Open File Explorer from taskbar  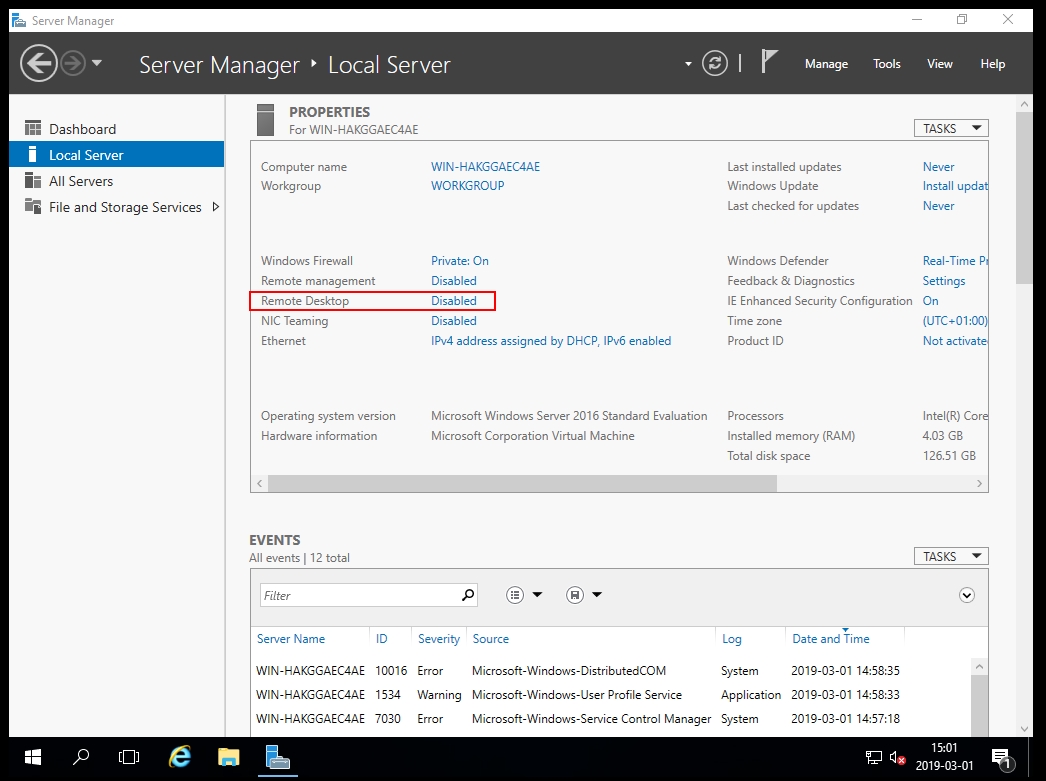point(229,757)
